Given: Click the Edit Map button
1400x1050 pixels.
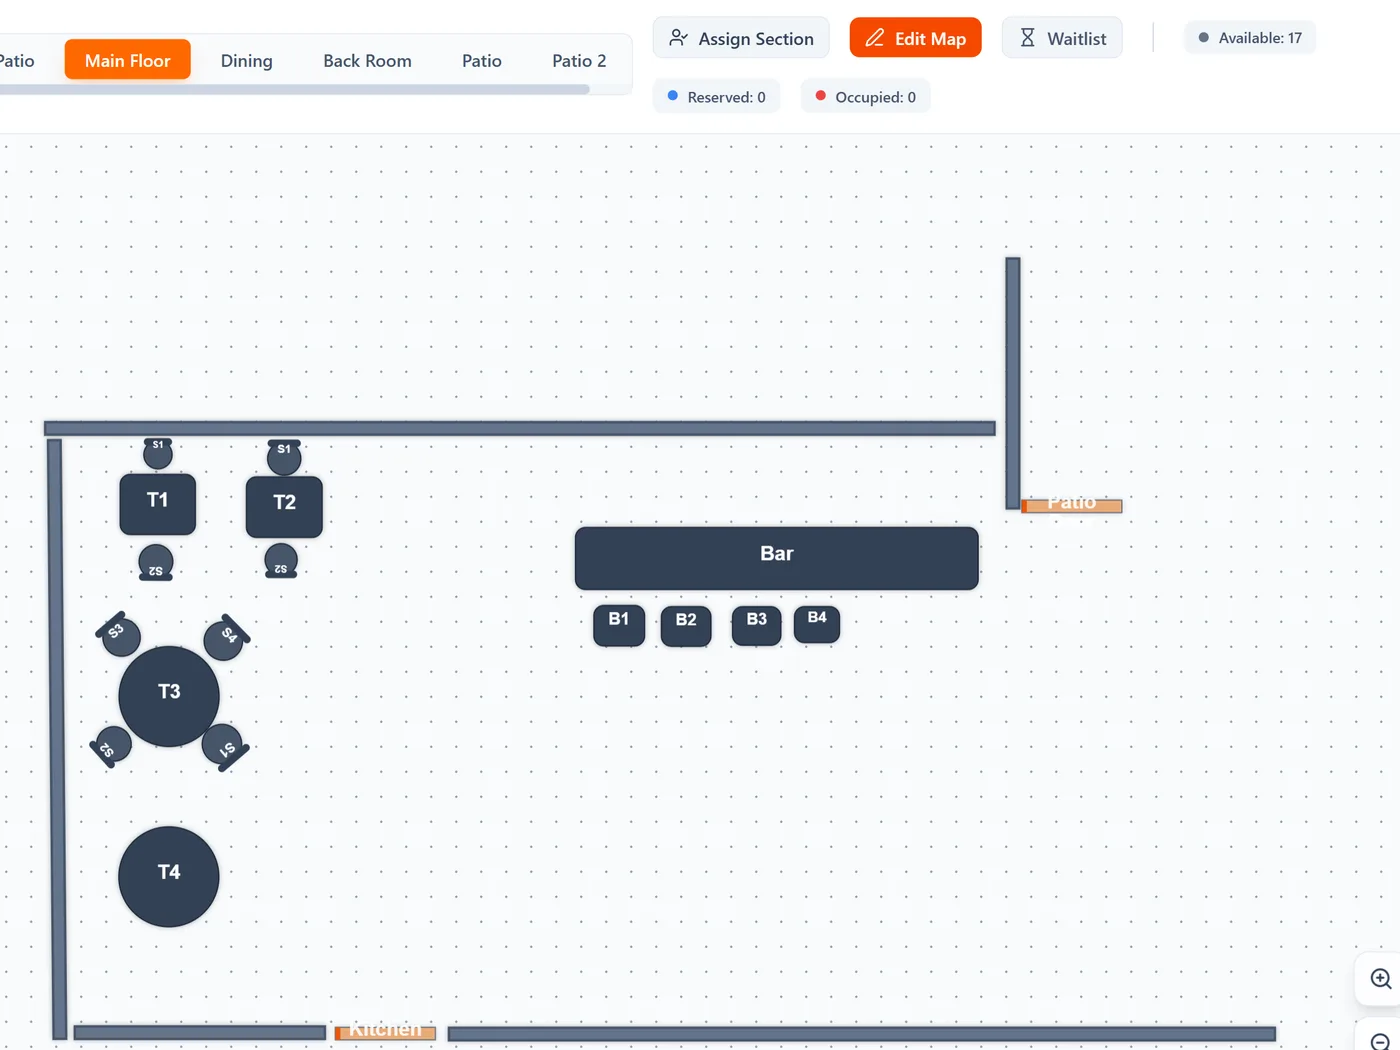Looking at the screenshot, I should pos(915,38).
